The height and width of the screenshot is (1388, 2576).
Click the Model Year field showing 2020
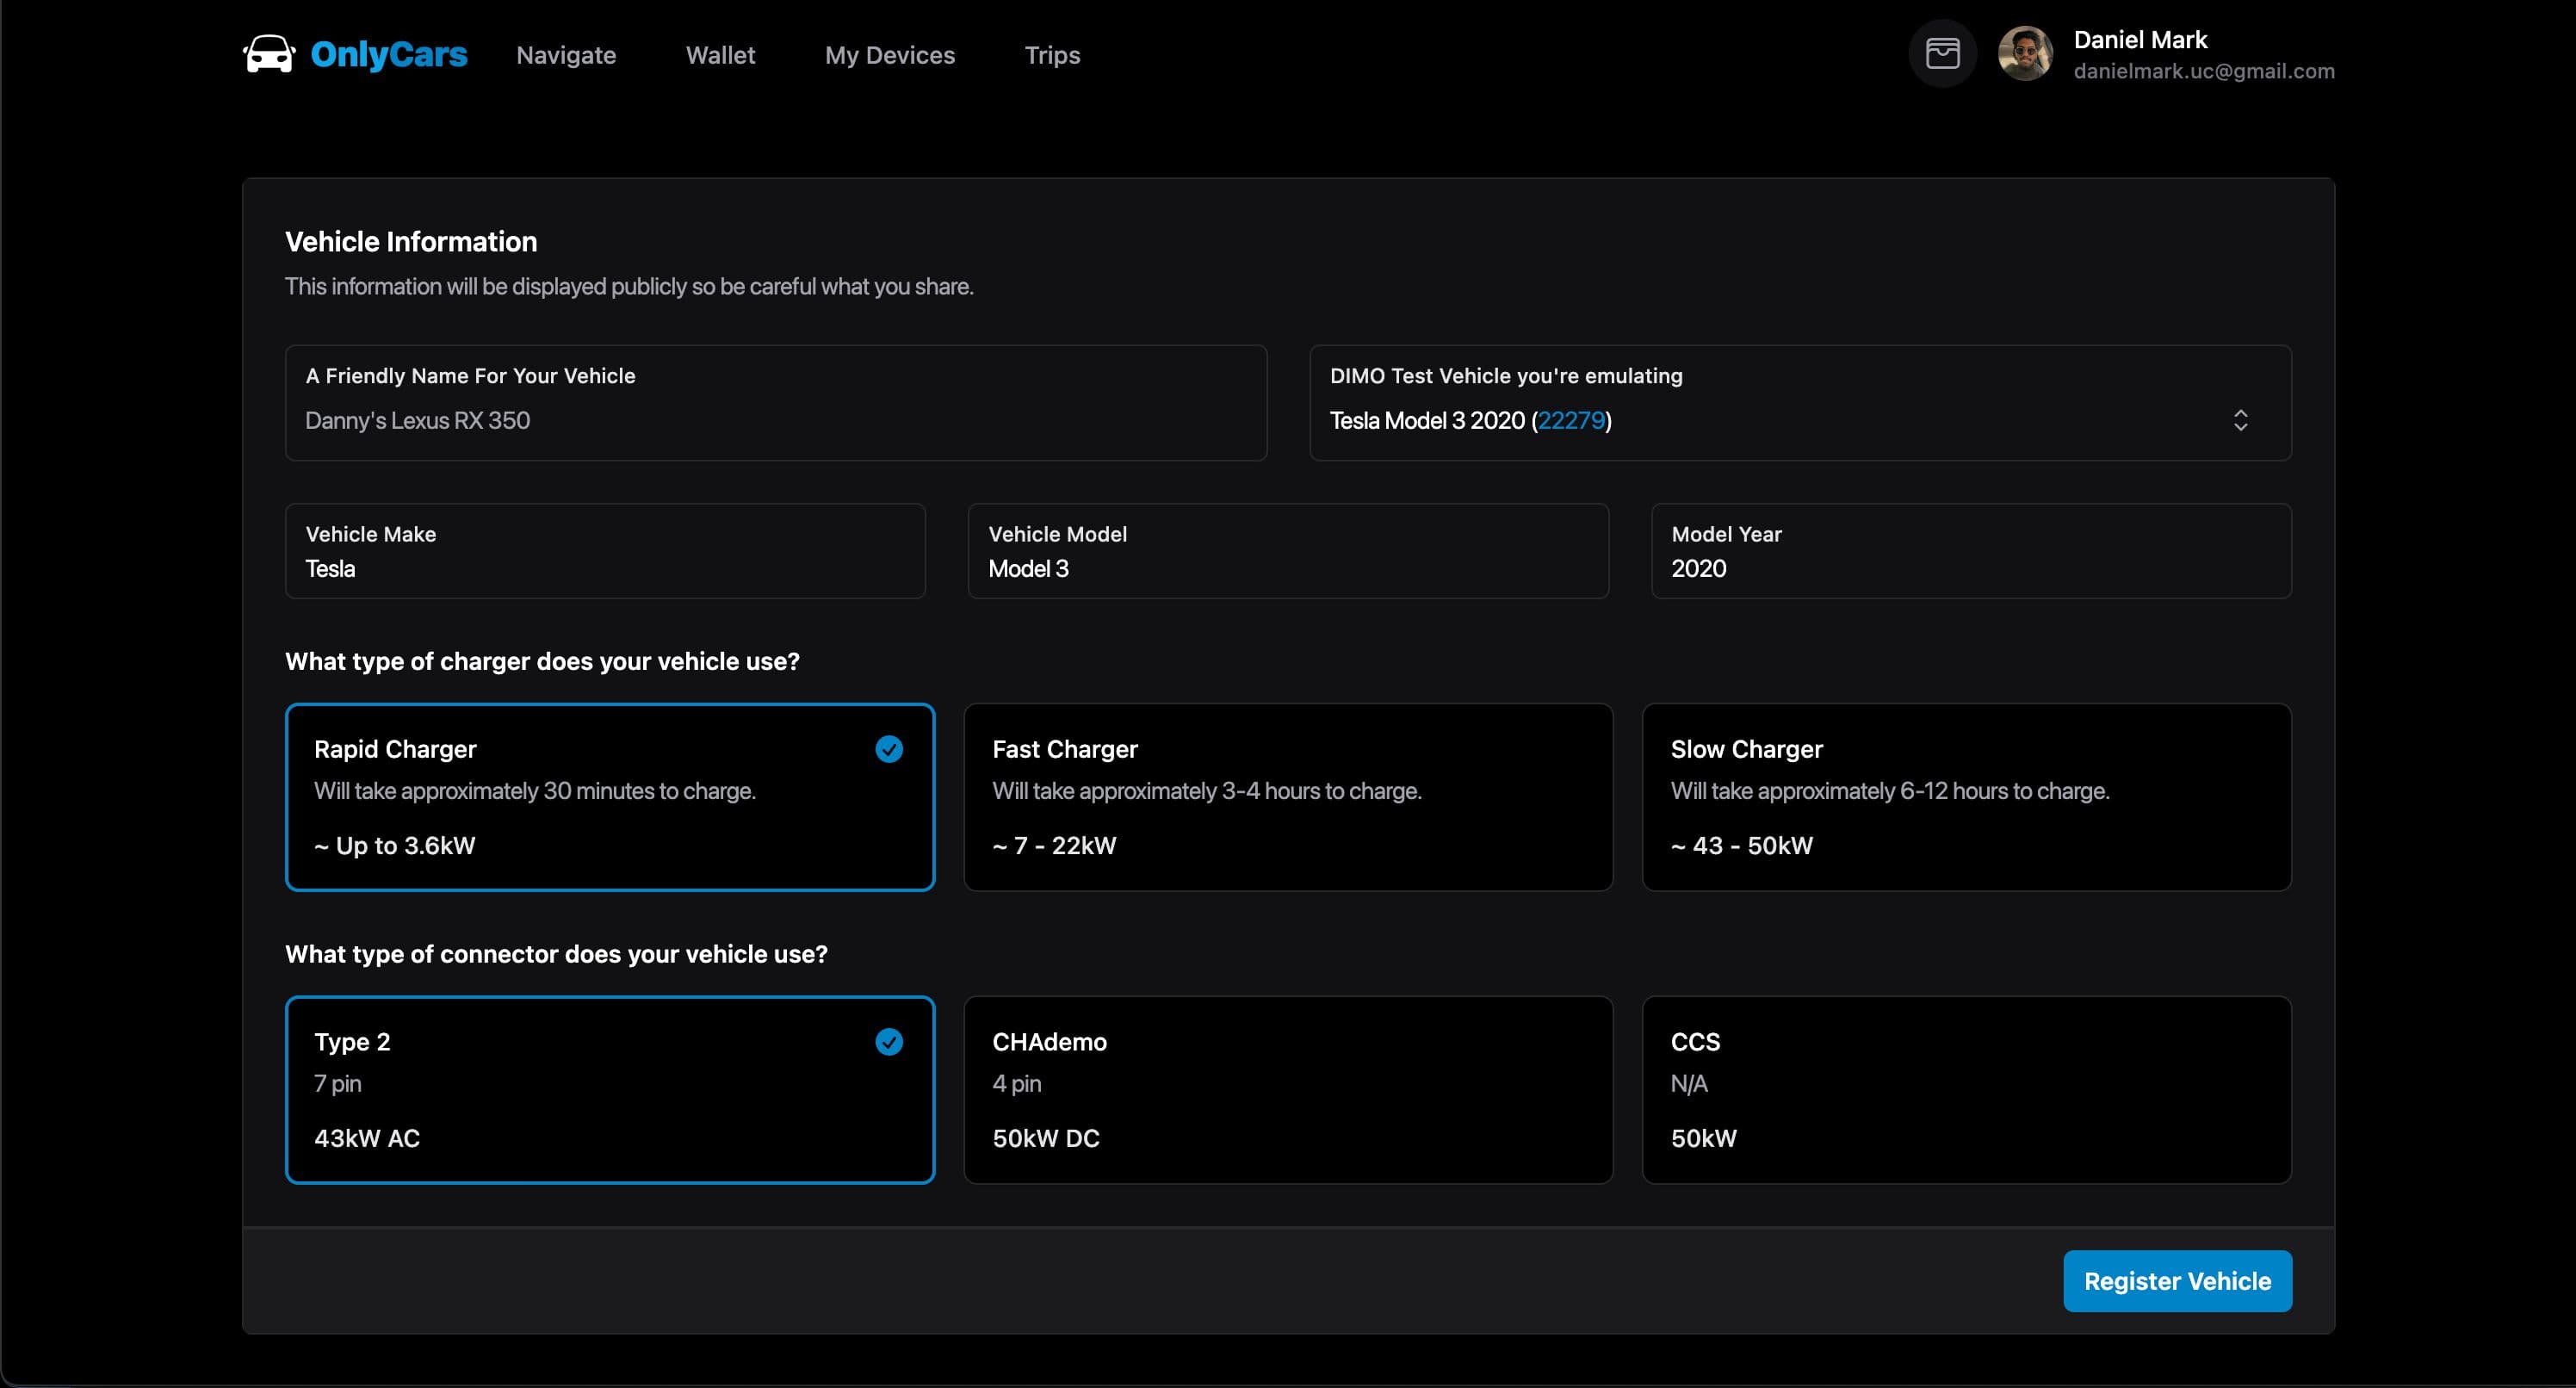(x=1971, y=551)
